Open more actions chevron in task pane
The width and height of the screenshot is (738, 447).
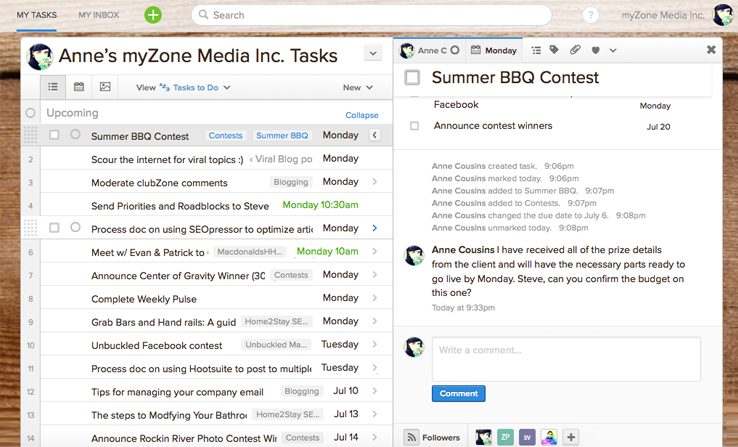tap(613, 50)
